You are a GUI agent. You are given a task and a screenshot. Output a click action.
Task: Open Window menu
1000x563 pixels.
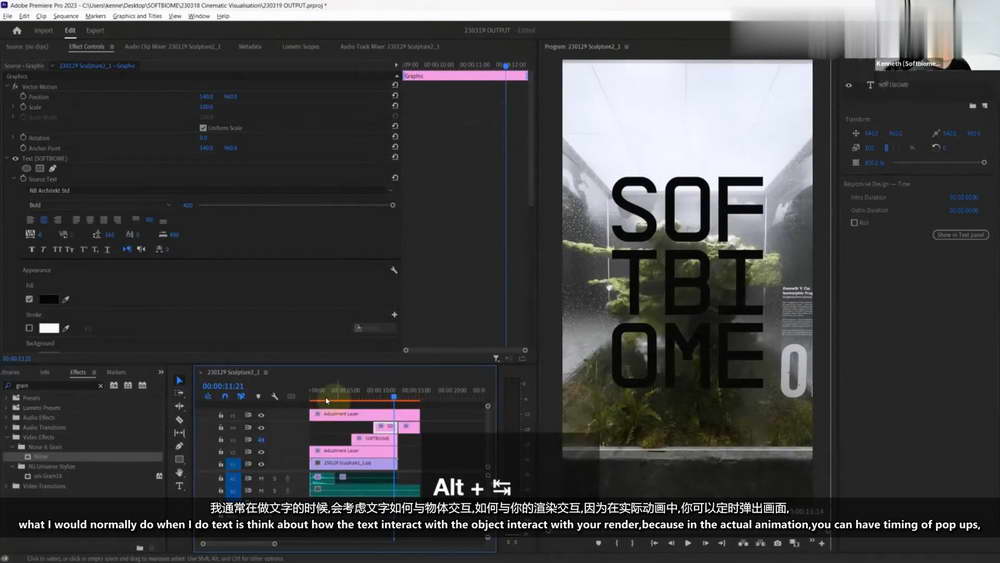click(199, 16)
